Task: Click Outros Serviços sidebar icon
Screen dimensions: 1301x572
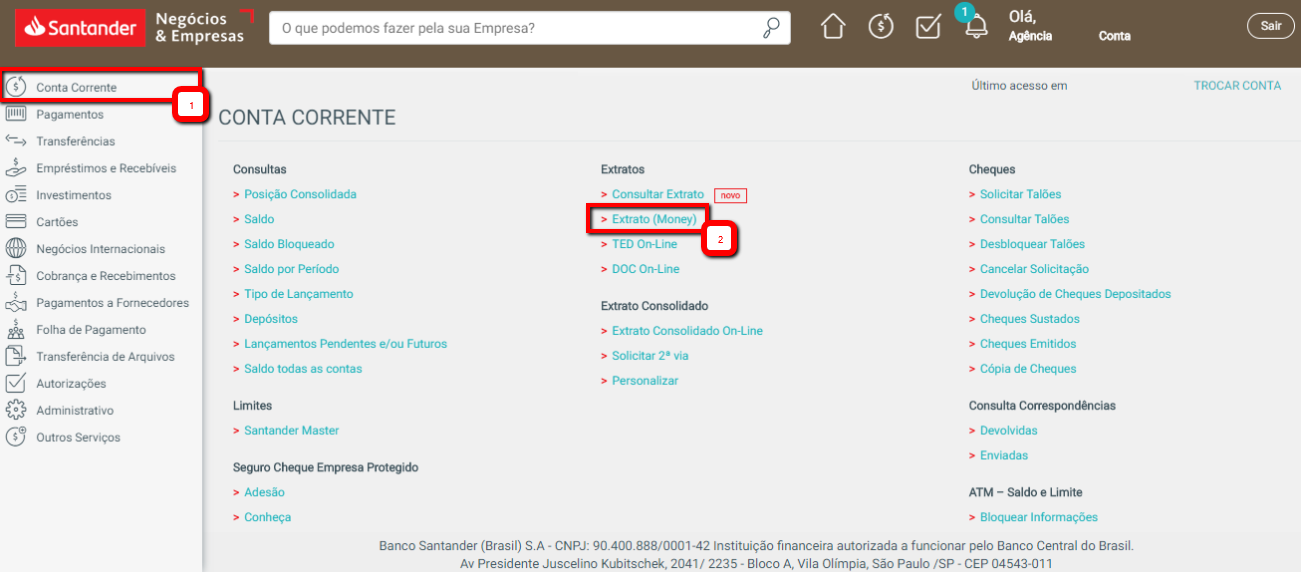Action: point(16,438)
